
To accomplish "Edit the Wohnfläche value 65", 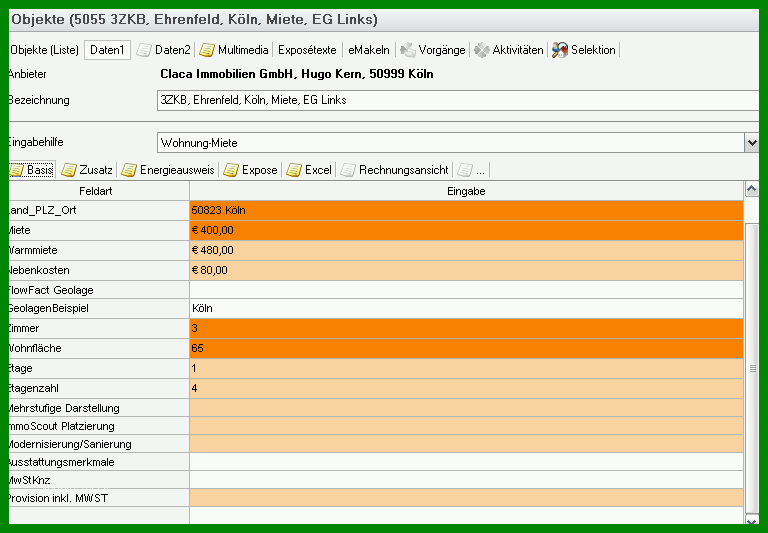I will click(466, 348).
